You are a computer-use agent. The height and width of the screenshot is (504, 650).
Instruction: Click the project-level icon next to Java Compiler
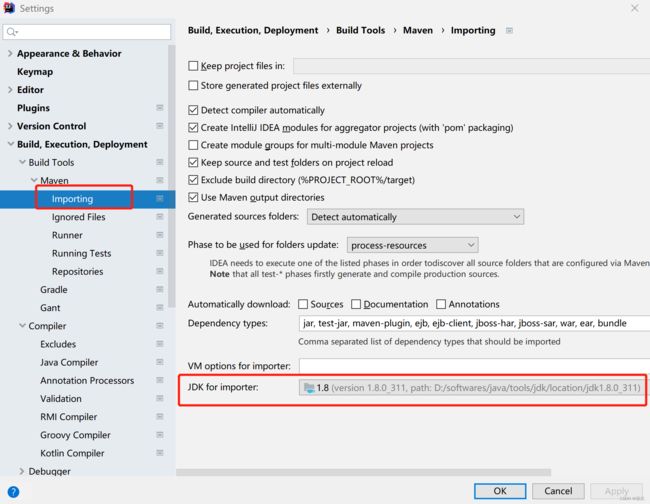point(160,362)
